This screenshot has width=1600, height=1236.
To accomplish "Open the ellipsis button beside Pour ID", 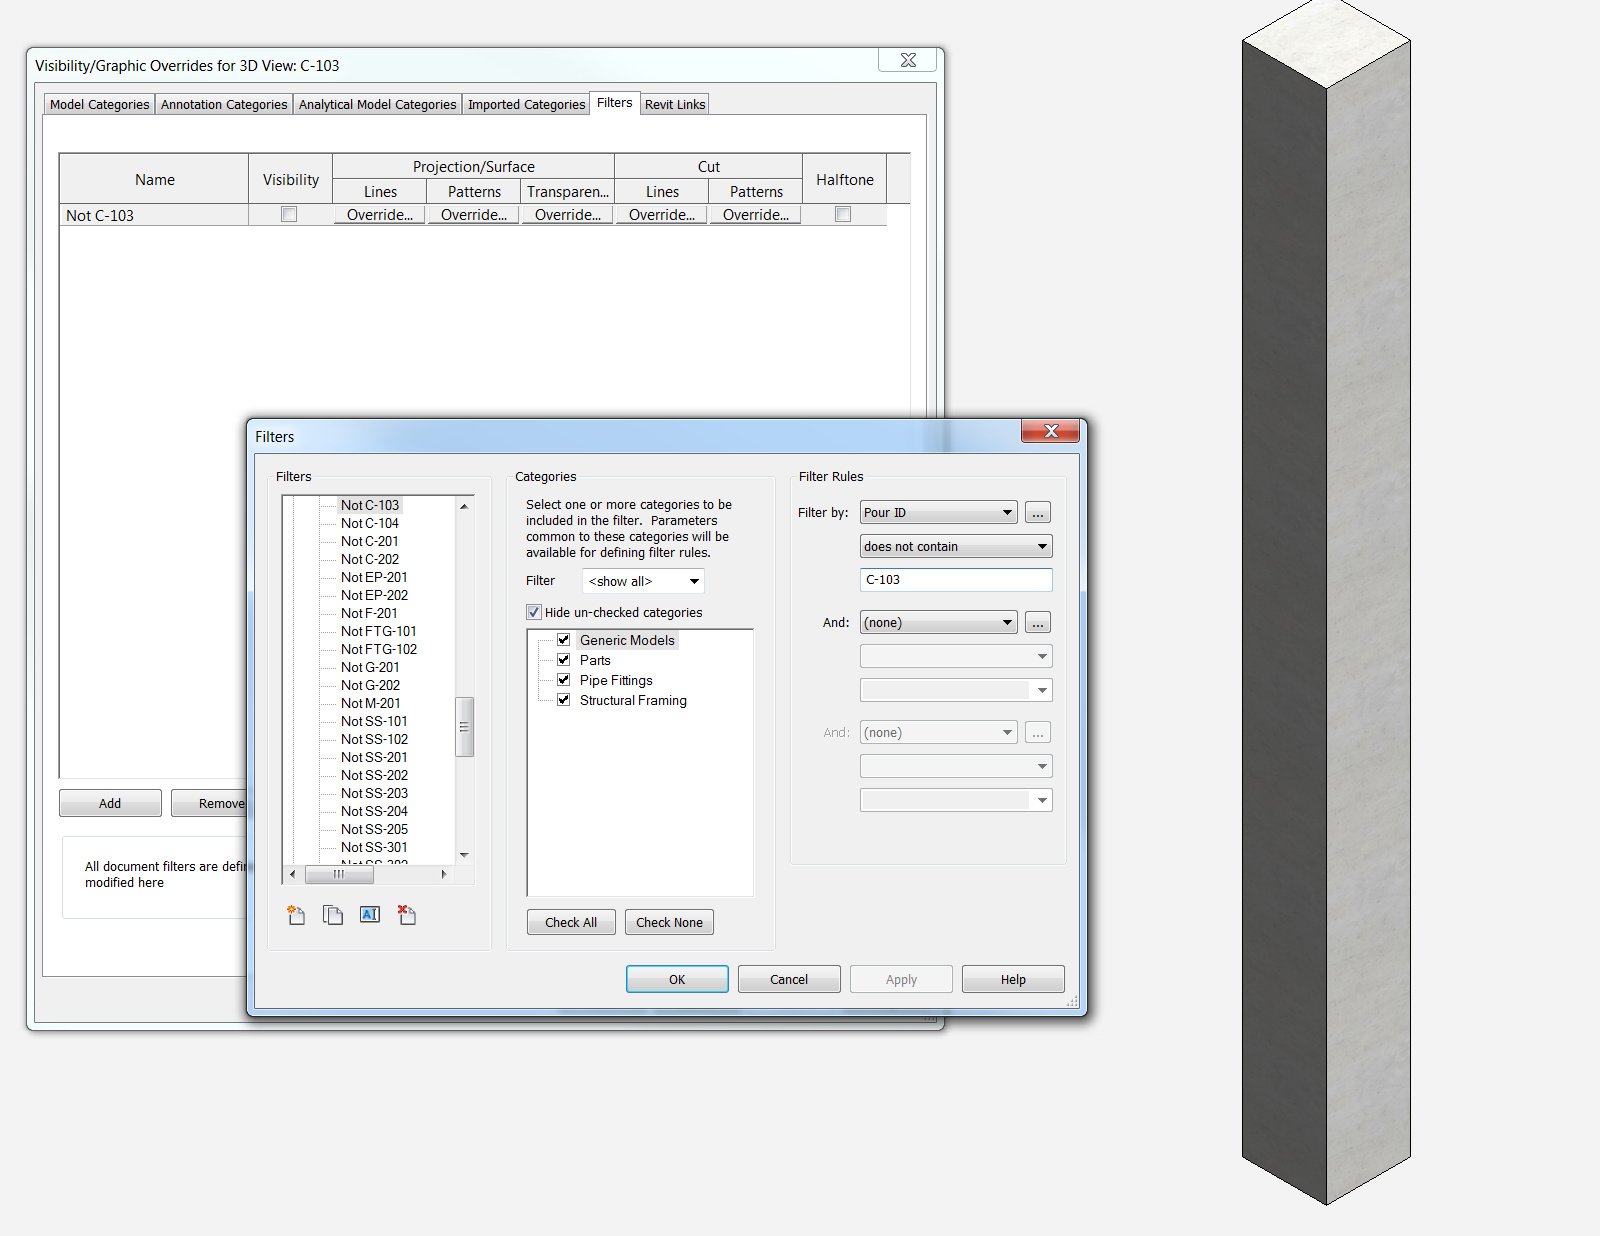I will click(x=1037, y=513).
